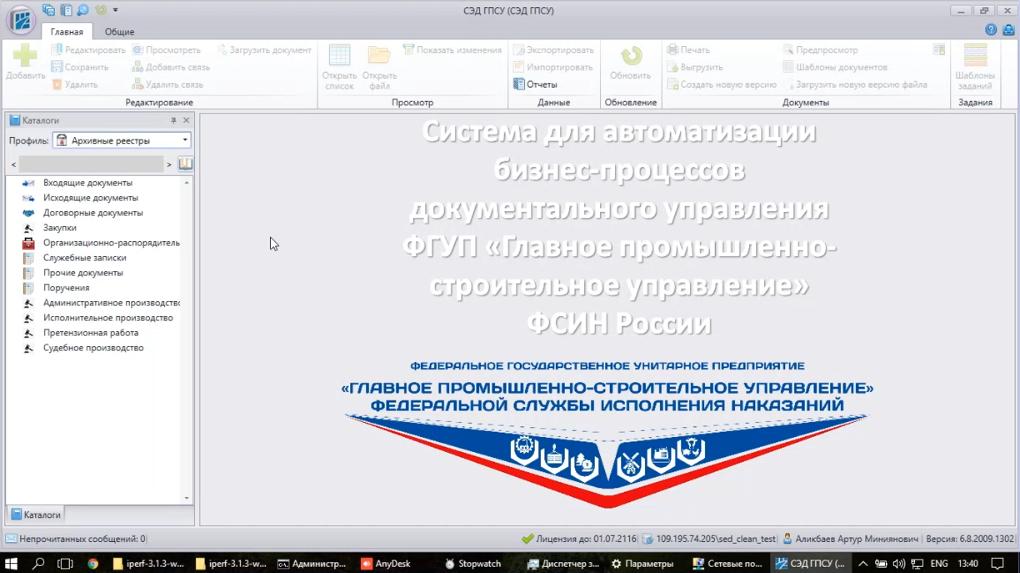Viewport: 1020px width, 573px height.
Task: Open the Windows Start menu
Action: [11, 563]
